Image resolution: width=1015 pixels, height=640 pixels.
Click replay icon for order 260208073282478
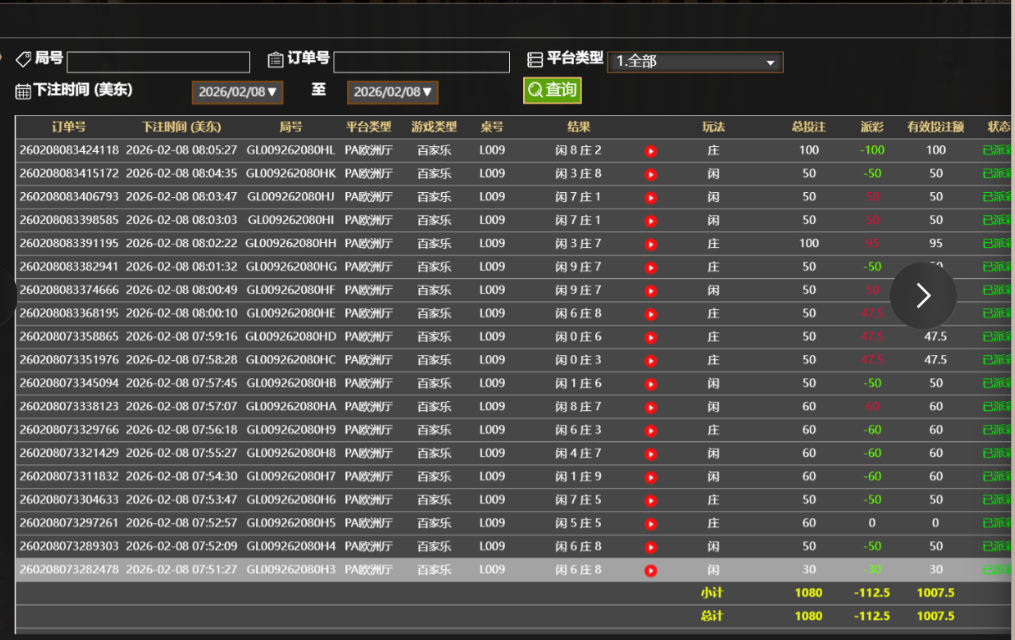coord(650,570)
